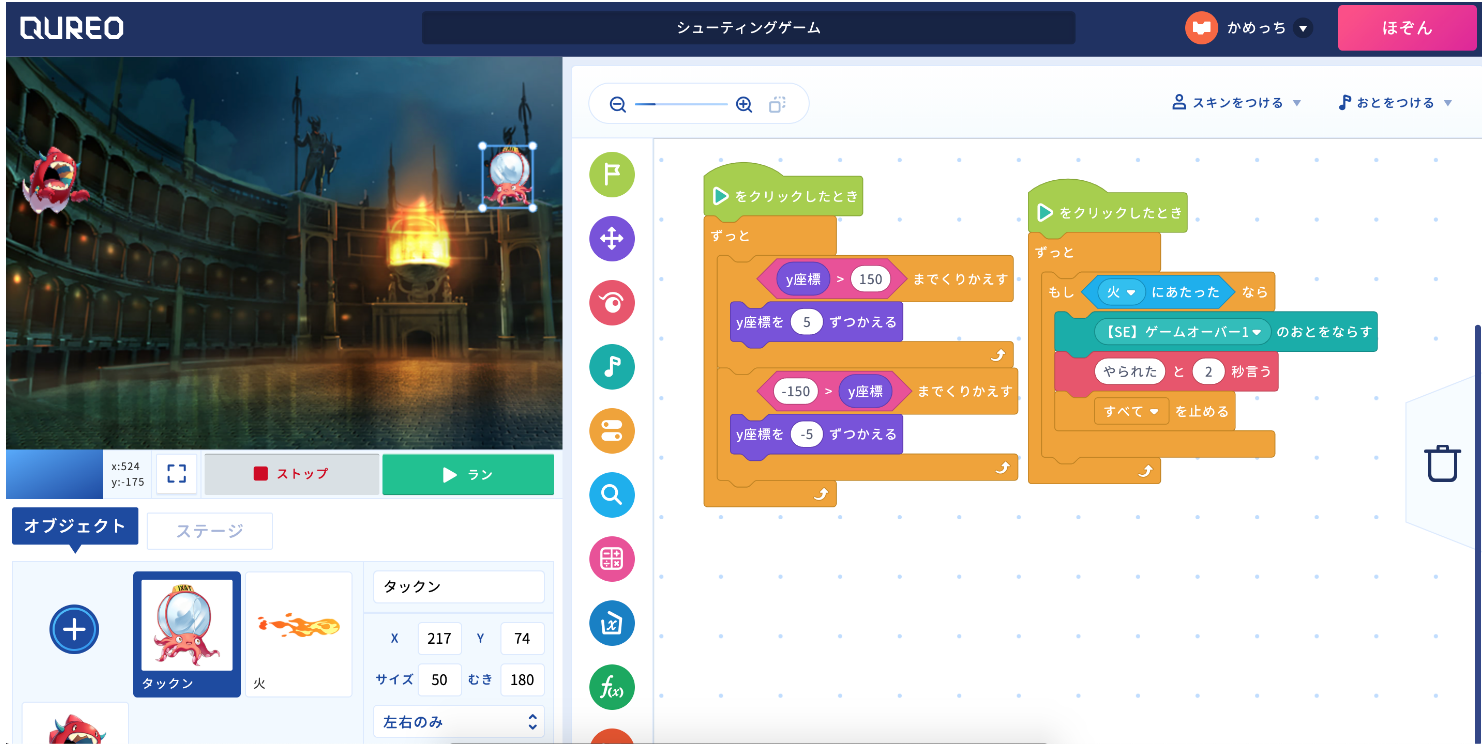This screenshot has height=746, width=1484.
Task: Open the Variables block category (x bucket icon)
Action: (612, 623)
